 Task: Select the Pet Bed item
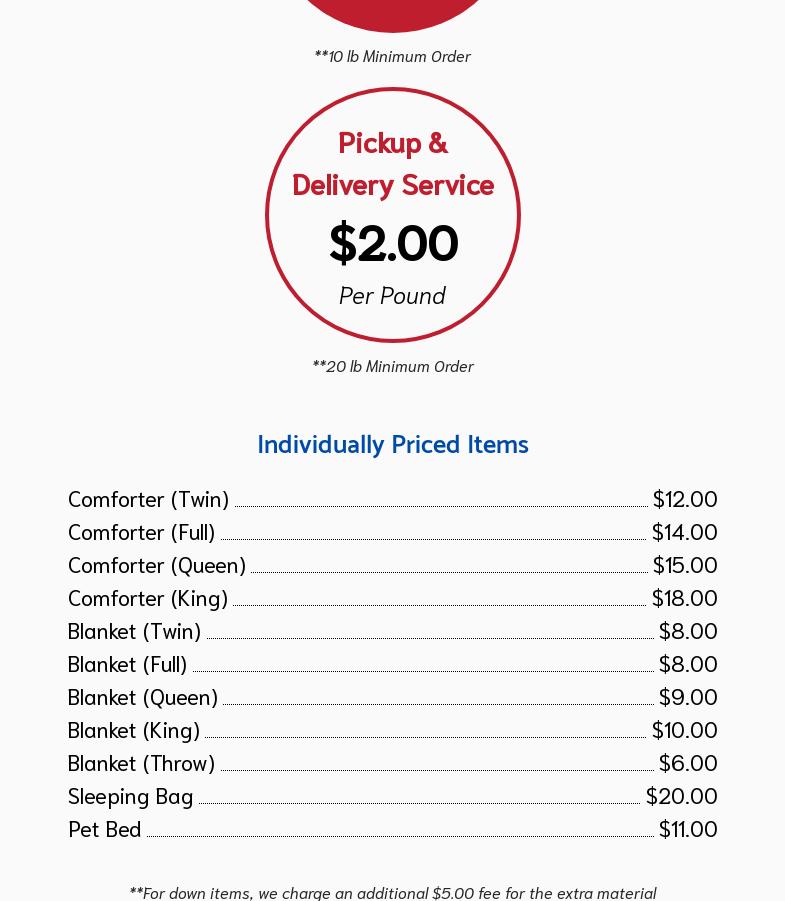click(105, 828)
